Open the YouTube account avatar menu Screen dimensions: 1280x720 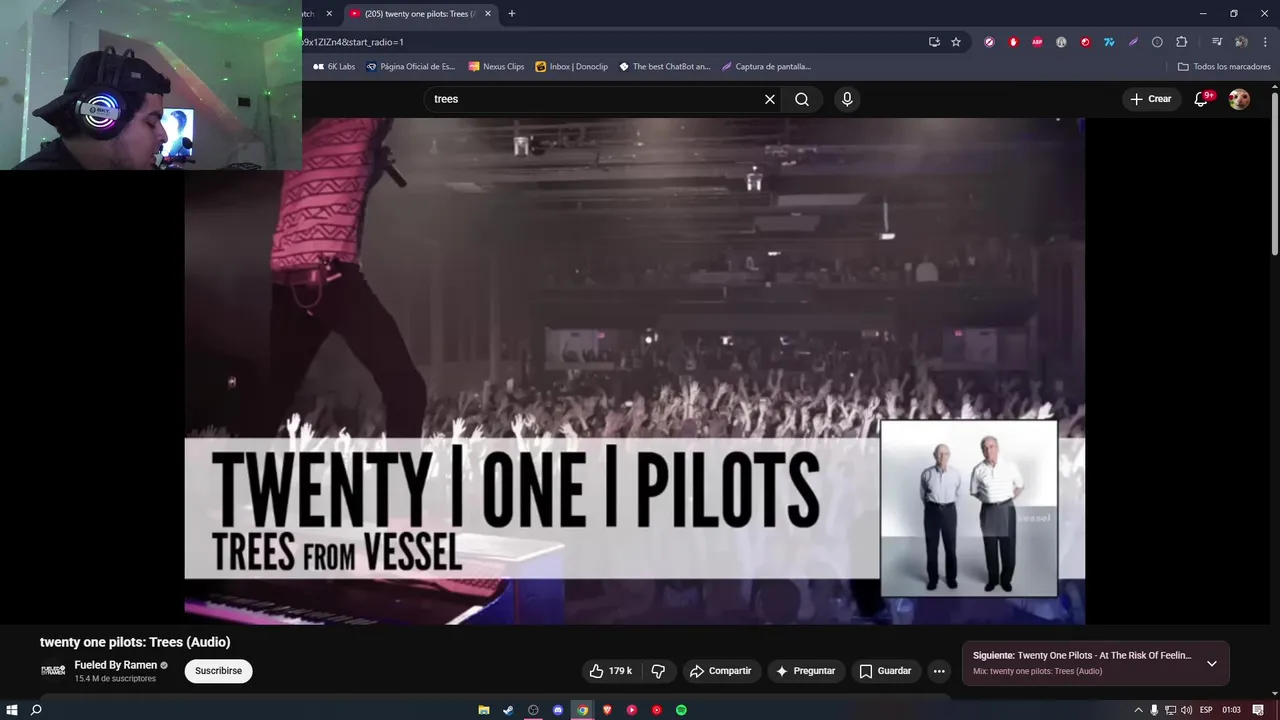[x=1239, y=99]
